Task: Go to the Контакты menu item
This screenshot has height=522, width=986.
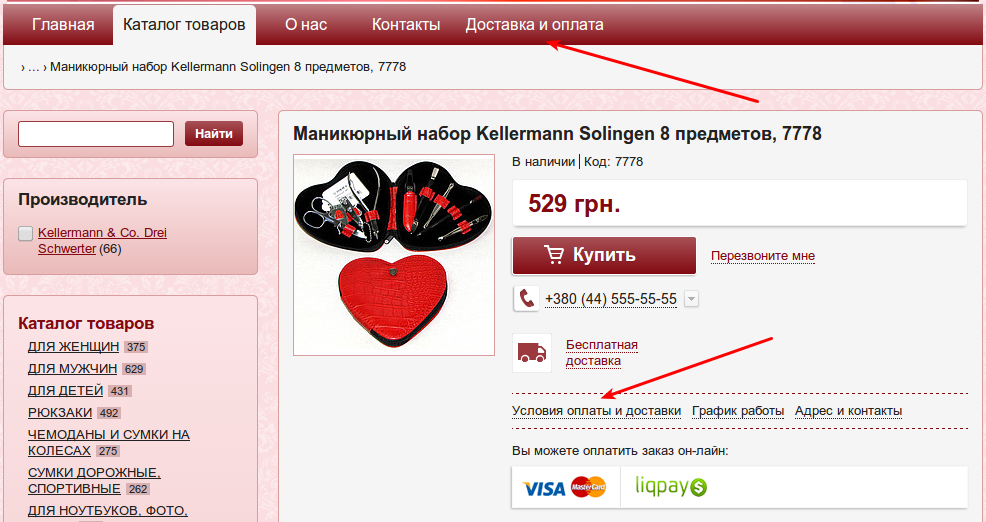Action: [406, 25]
